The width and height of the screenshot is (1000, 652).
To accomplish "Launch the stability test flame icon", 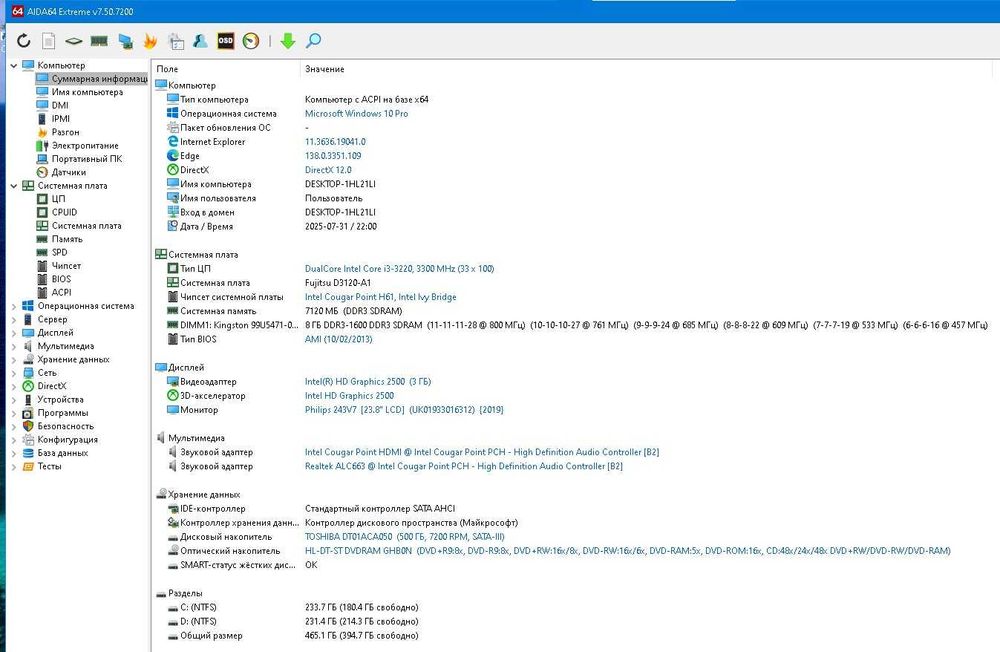I will point(150,41).
